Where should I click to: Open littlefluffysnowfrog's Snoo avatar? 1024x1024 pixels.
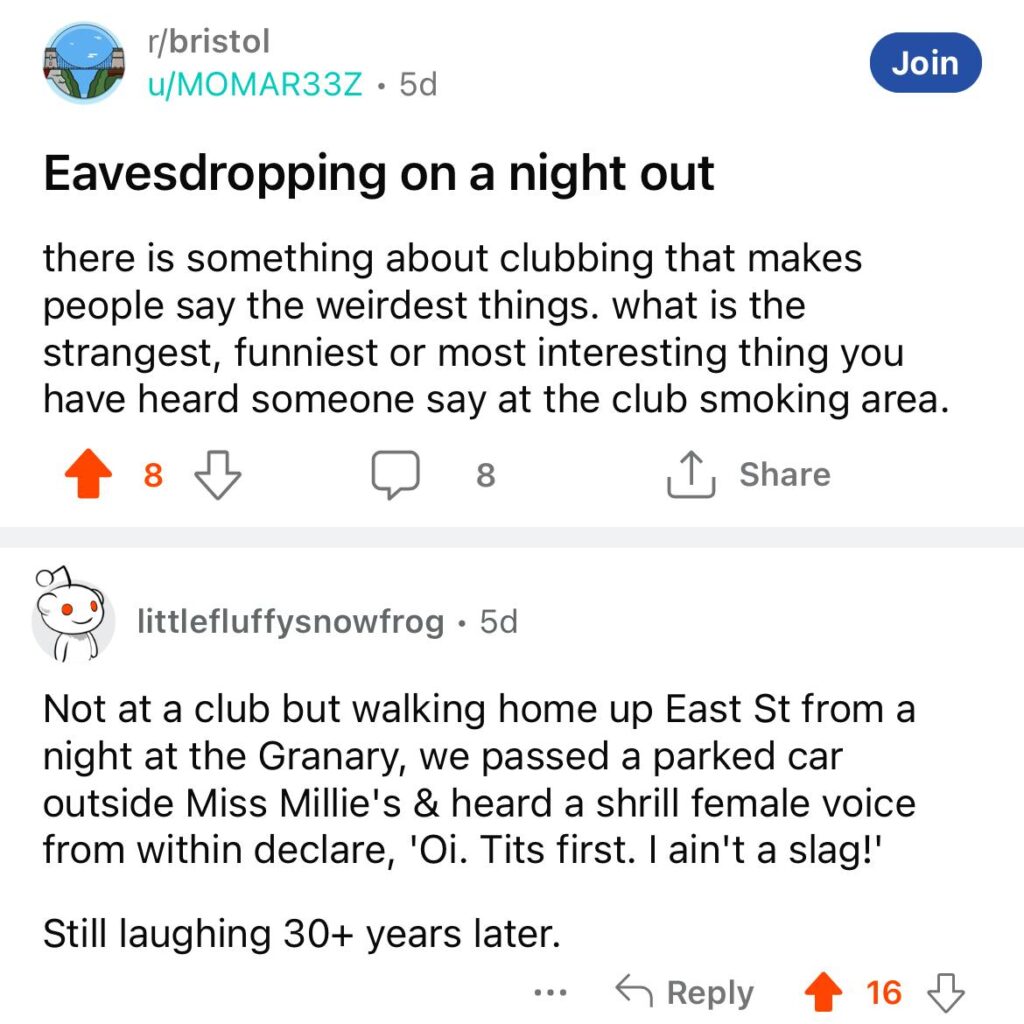pyautogui.click(x=73, y=616)
